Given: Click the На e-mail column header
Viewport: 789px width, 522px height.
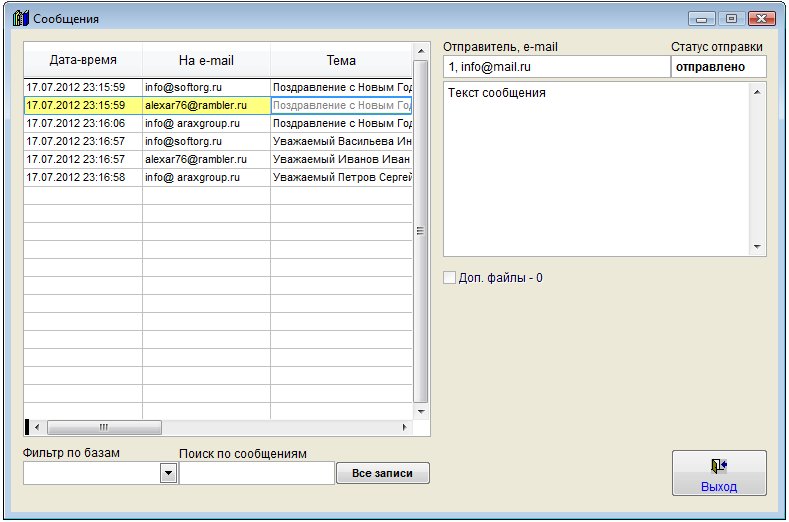Looking at the screenshot, I should click(x=206, y=60).
